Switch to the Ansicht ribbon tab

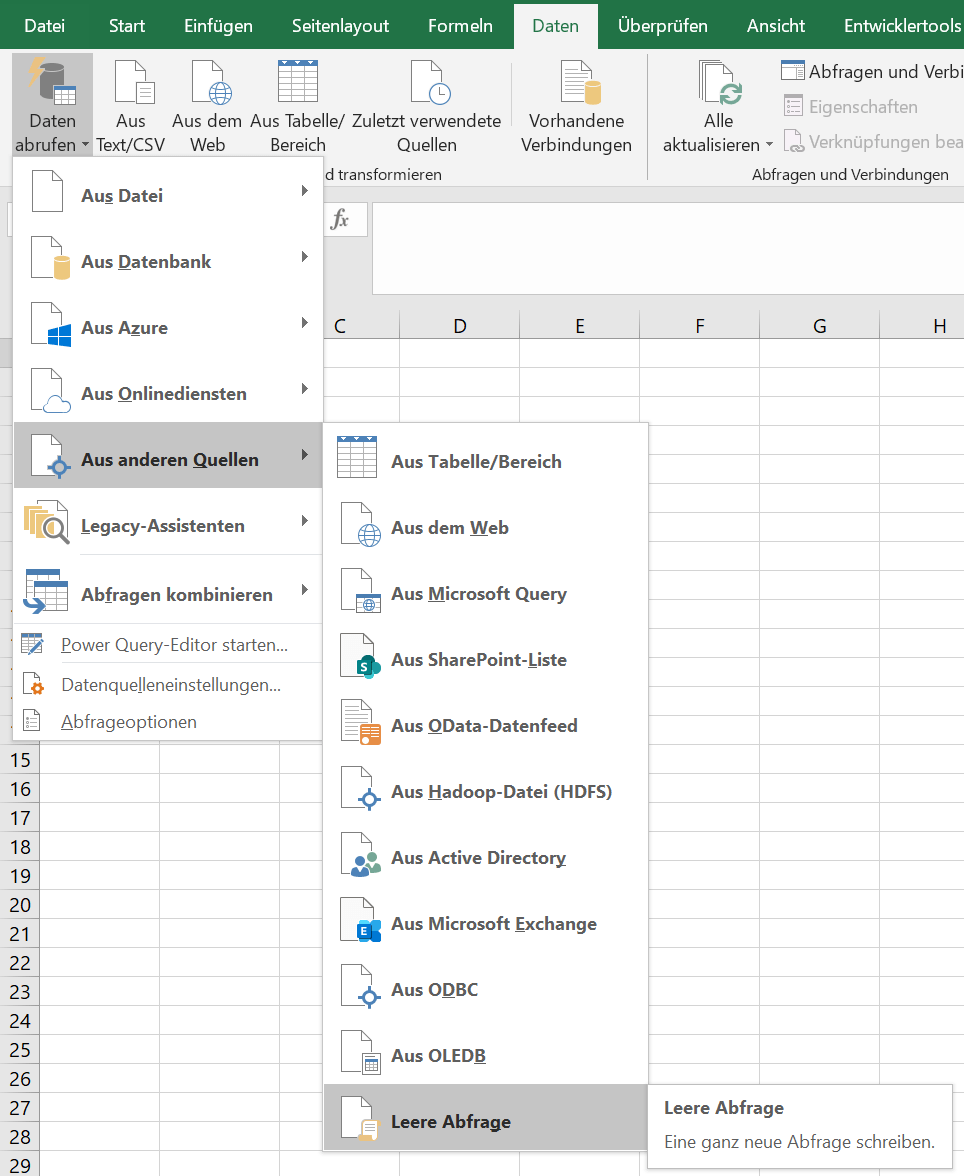pyautogui.click(x=776, y=26)
